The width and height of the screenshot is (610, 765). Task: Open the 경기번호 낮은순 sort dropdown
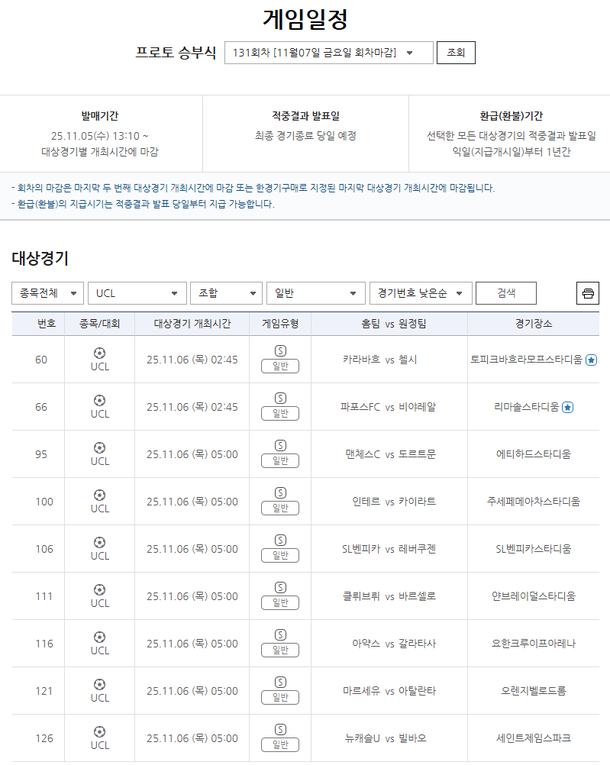pos(420,293)
